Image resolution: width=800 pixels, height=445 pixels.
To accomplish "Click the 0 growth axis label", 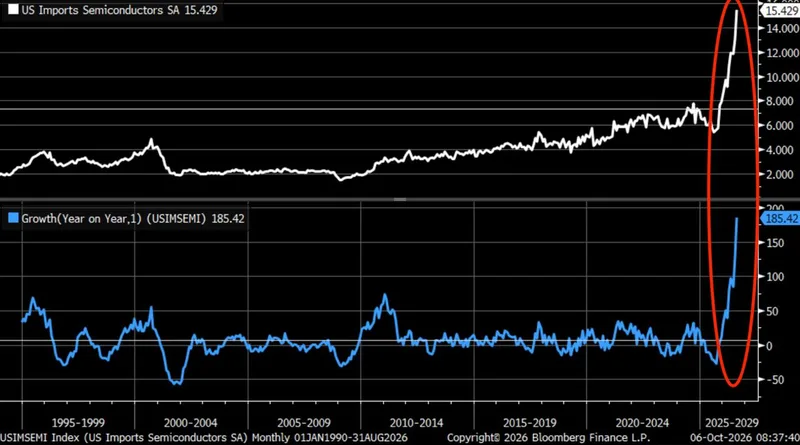I will [769, 346].
